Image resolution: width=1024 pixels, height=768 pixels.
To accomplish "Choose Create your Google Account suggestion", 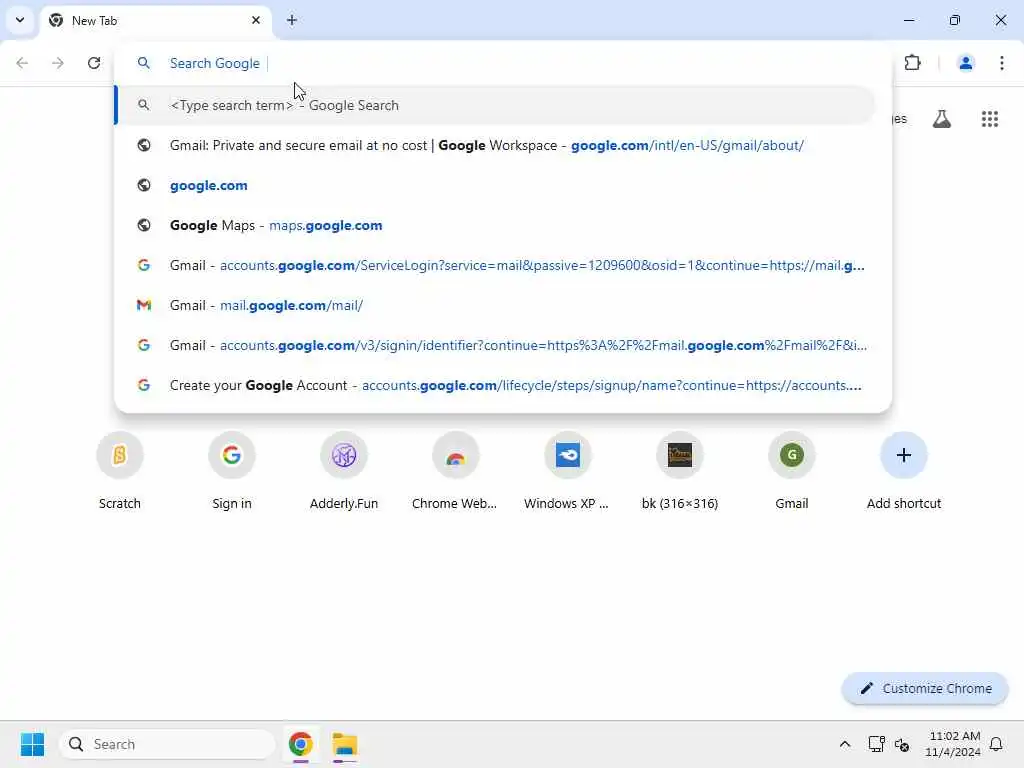I will click(495, 385).
